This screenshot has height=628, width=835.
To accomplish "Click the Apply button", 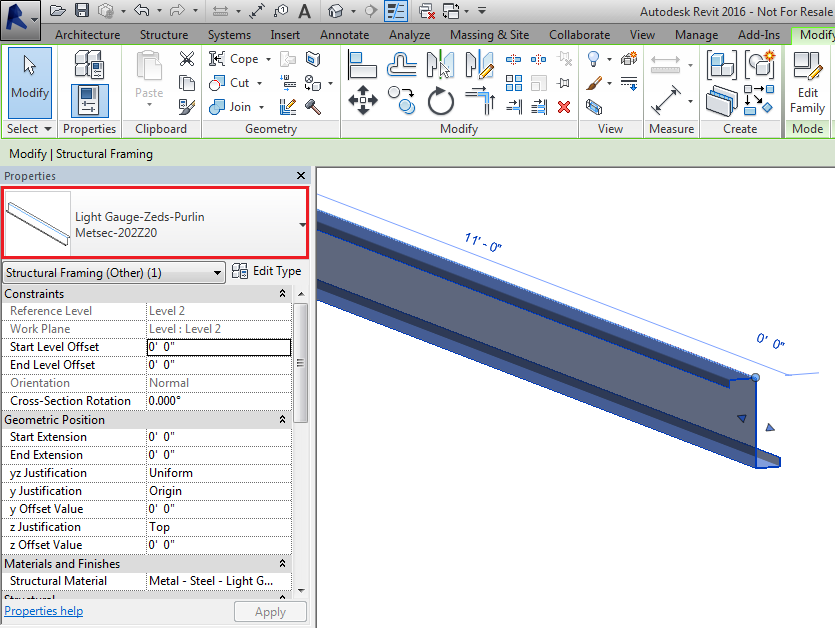I will coord(271,612).
